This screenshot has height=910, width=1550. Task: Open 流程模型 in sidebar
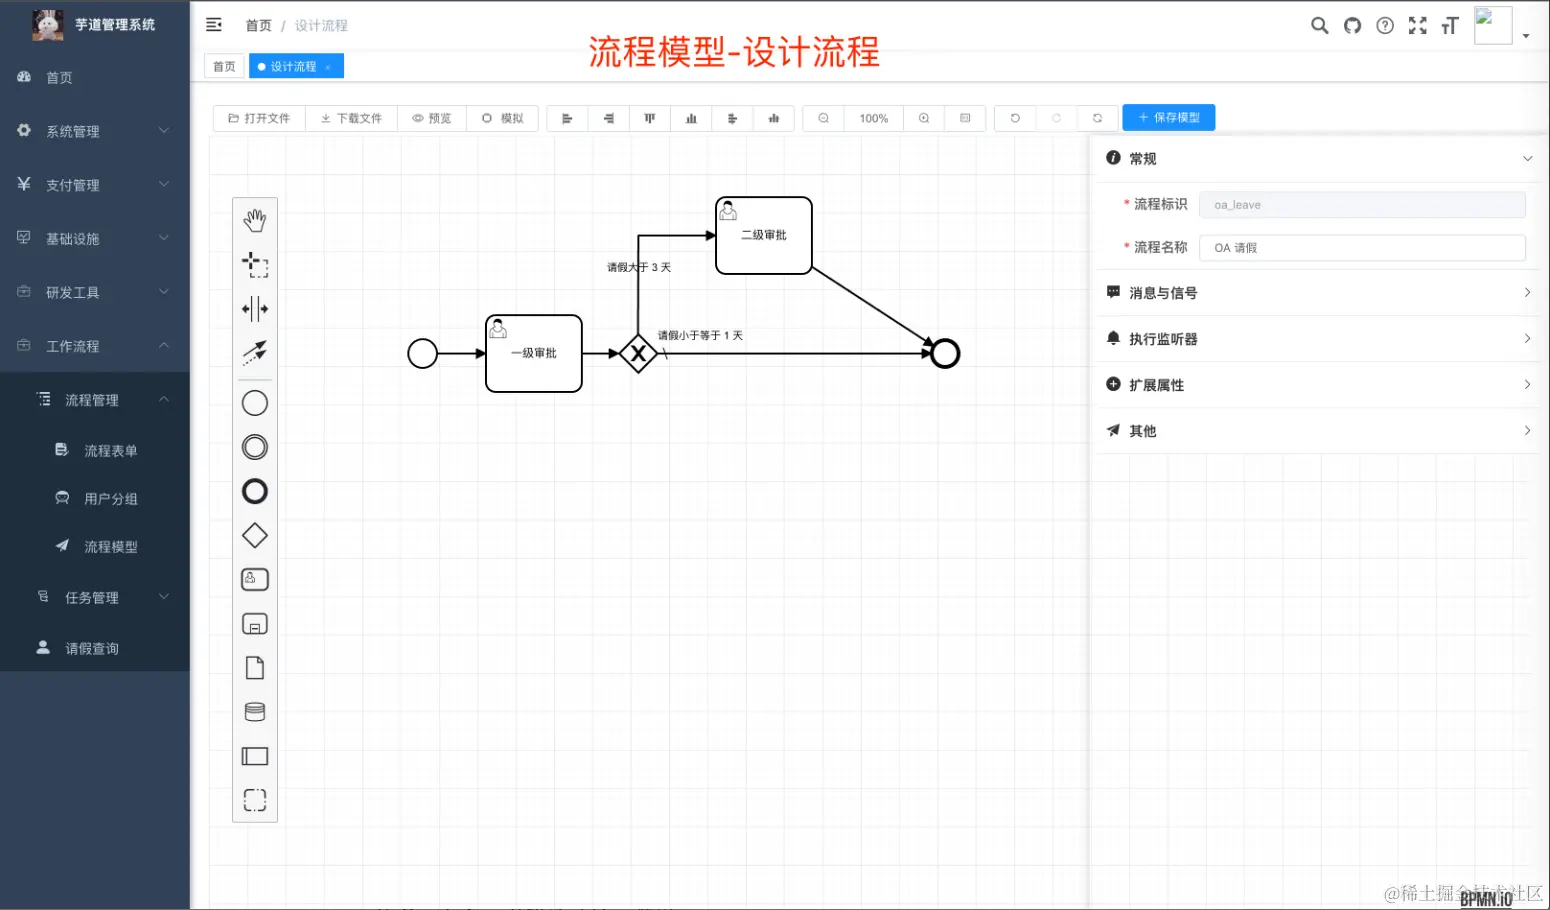(95, 547)
